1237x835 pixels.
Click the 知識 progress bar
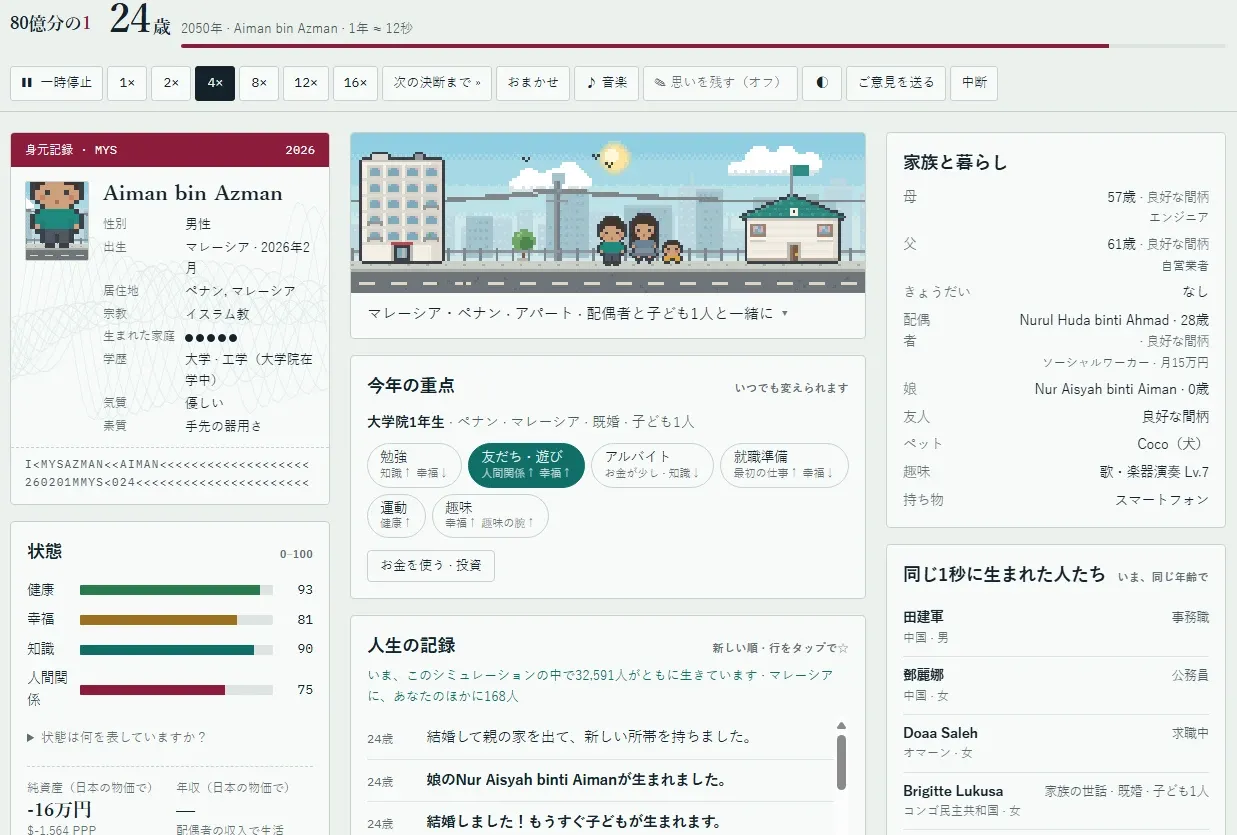[x=176, y=649]
